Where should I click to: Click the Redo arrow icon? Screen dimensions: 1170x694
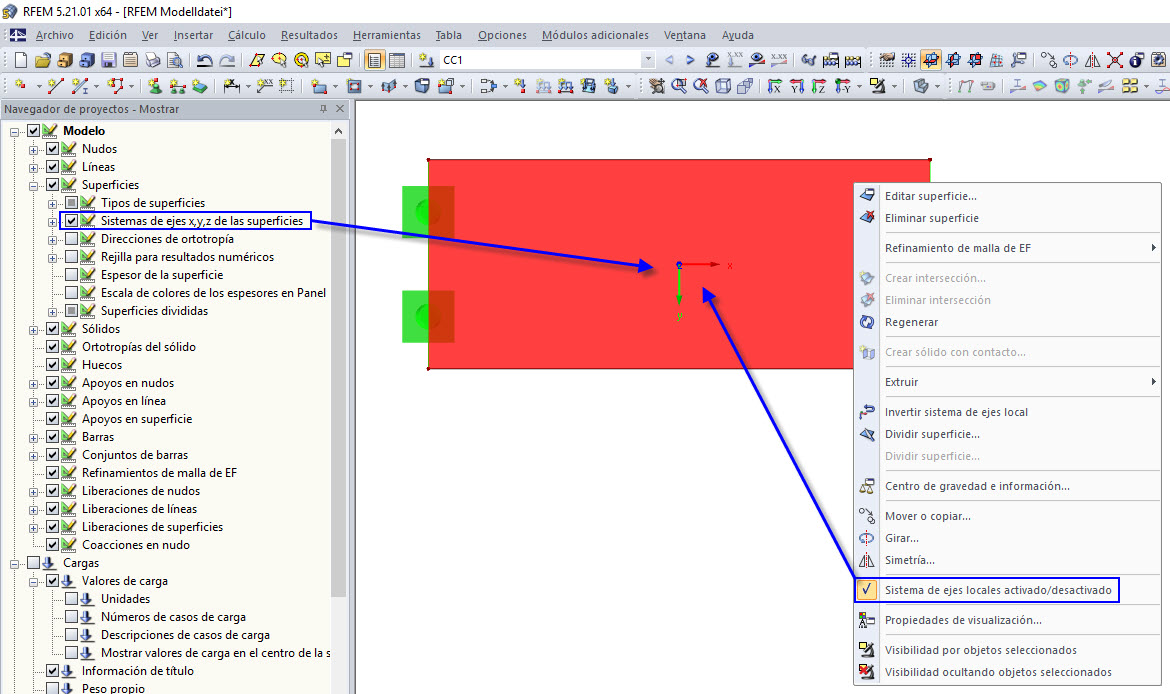pos(227,60)
